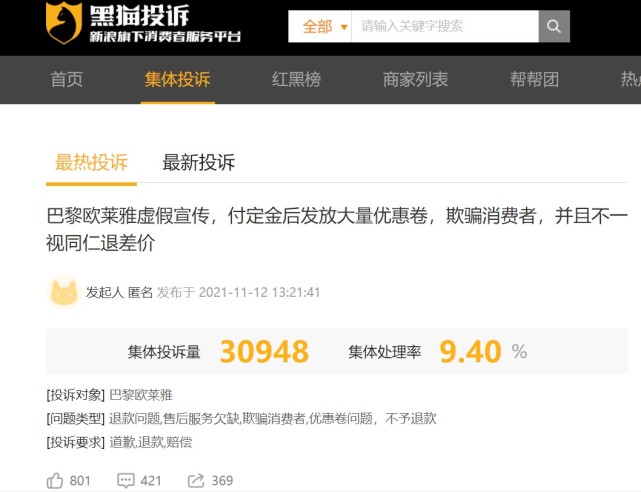The height and width of the screenshot is (492, 641).
Task: Click the like count 801
Action: pos(80,481)
